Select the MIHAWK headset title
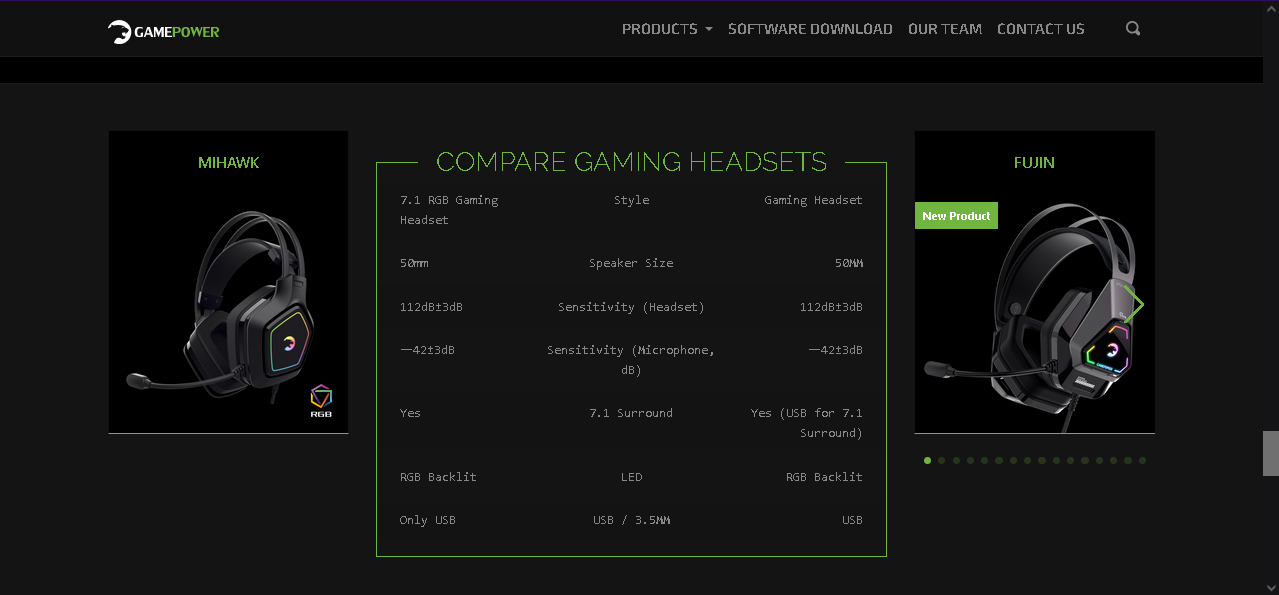Viewport: 1279px width, 595px height. (229, 162)
